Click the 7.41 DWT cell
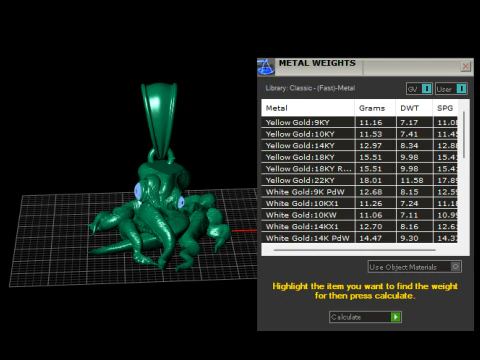The height and width of the screenshot is (360, 480). pos(414,134)
